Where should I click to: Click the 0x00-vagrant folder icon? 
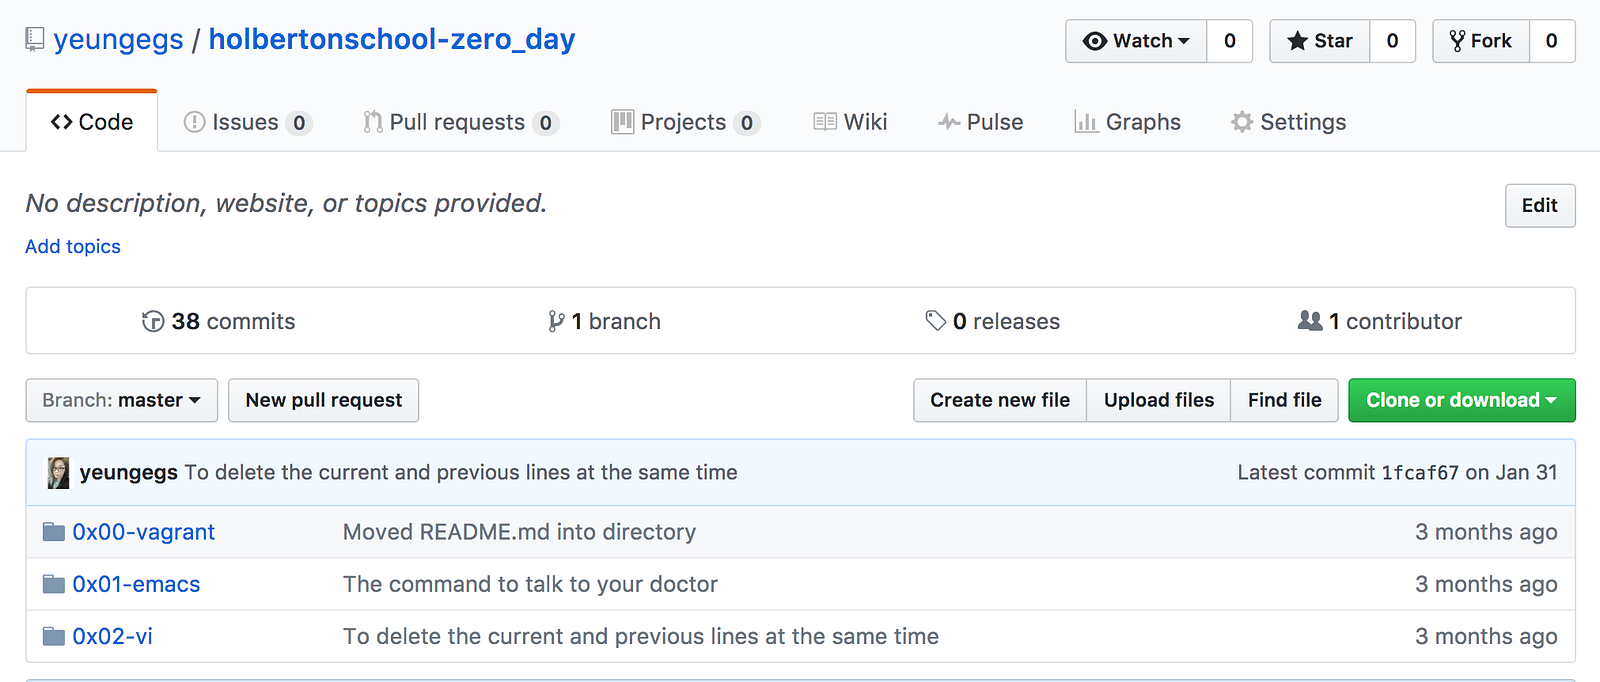(54, 532)
